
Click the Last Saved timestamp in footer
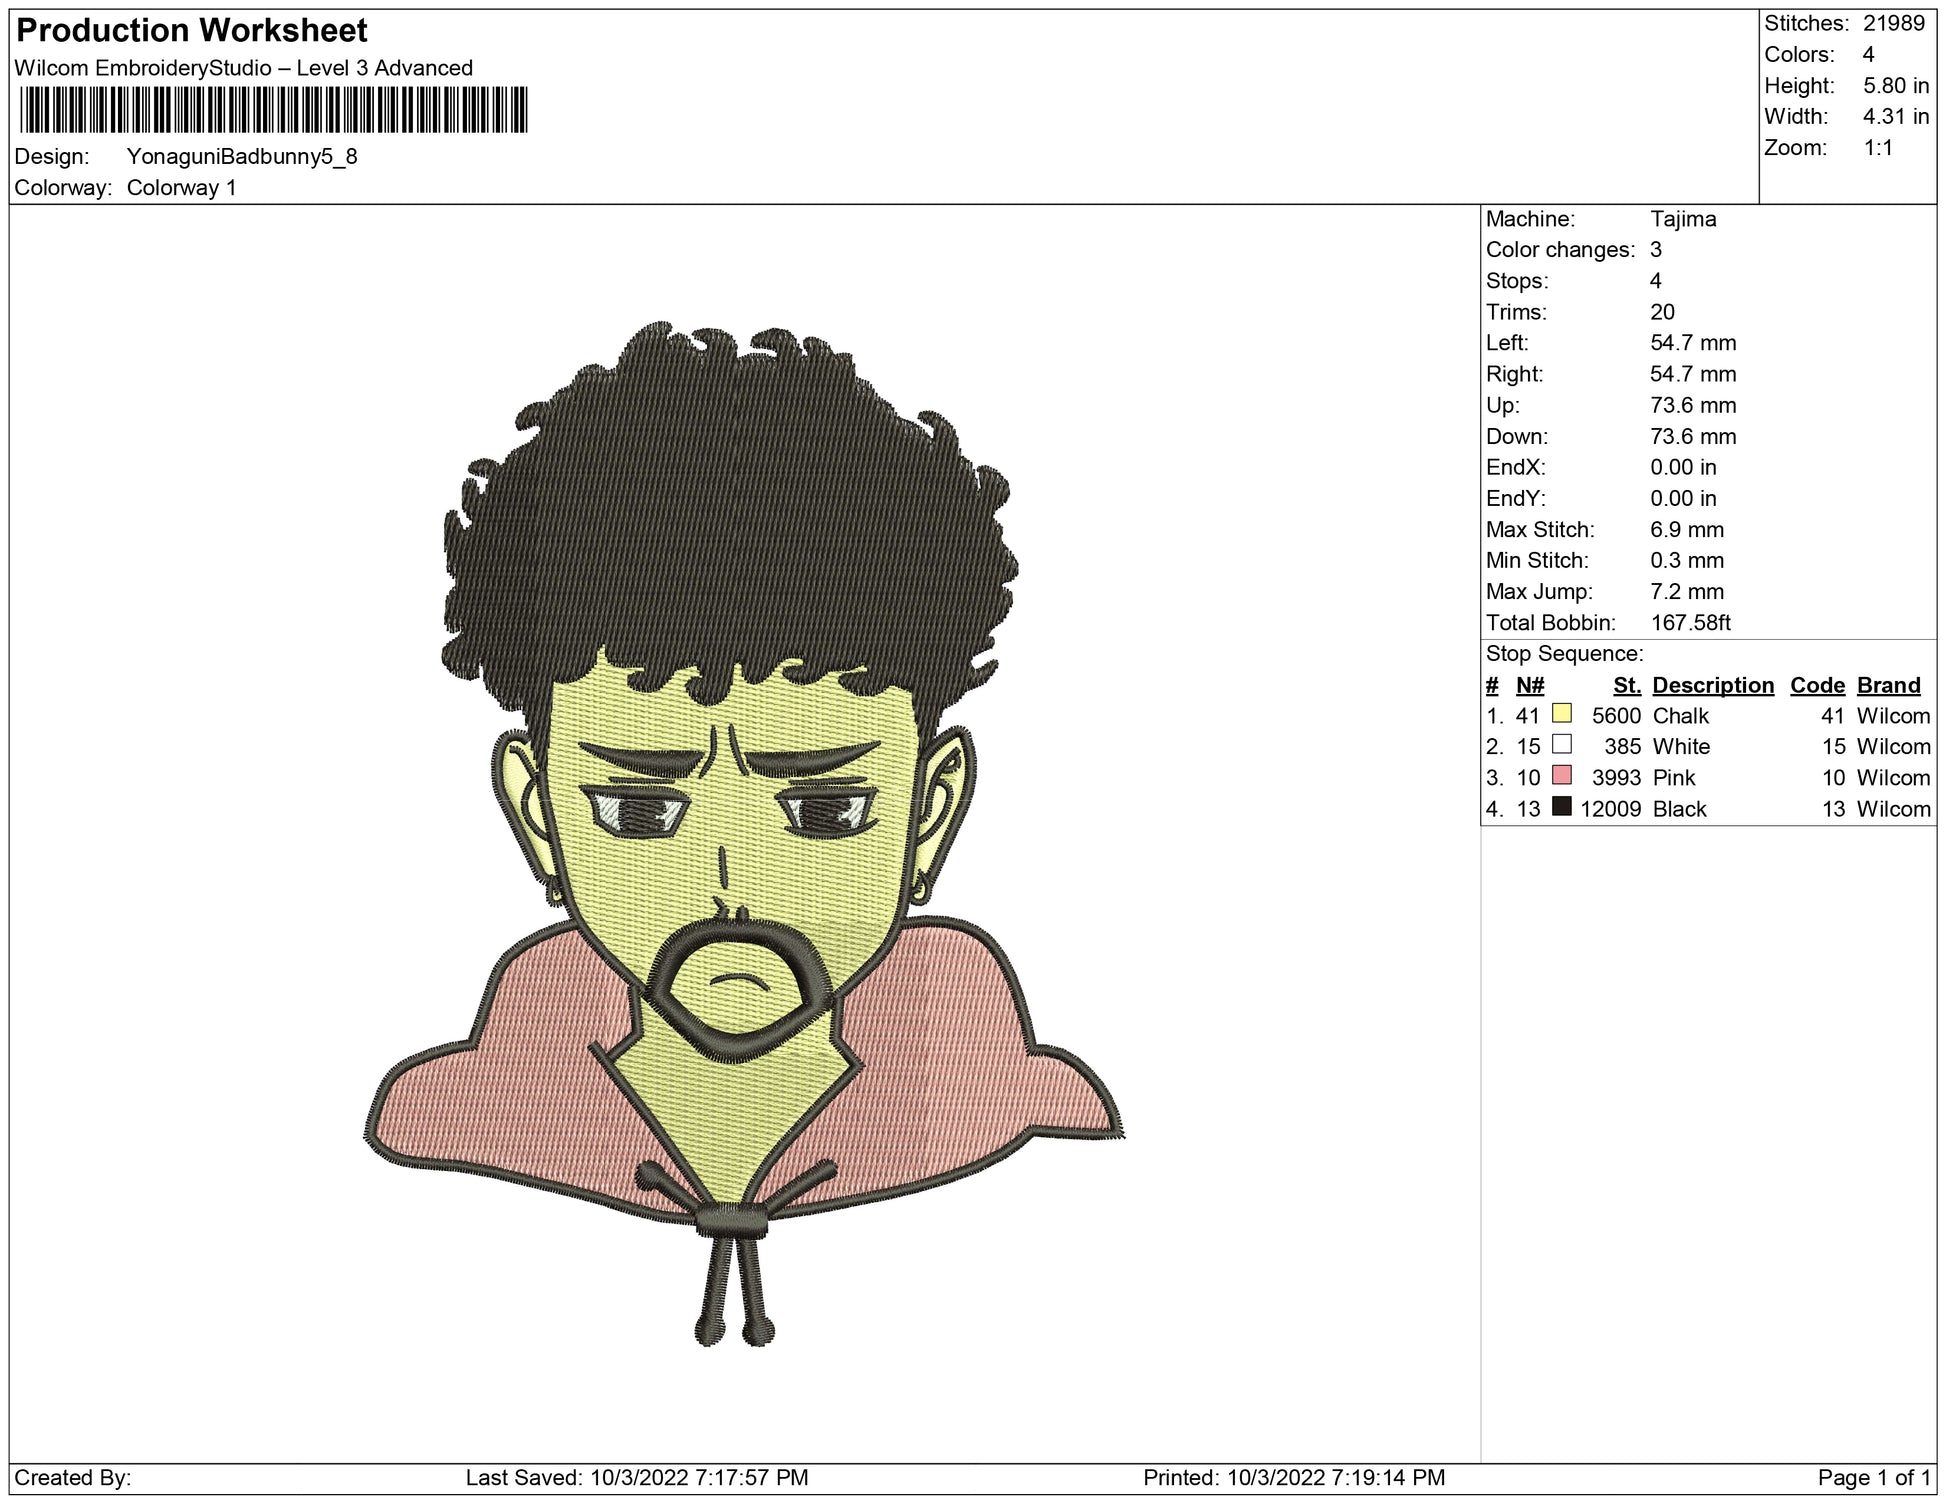point(637,1477)
